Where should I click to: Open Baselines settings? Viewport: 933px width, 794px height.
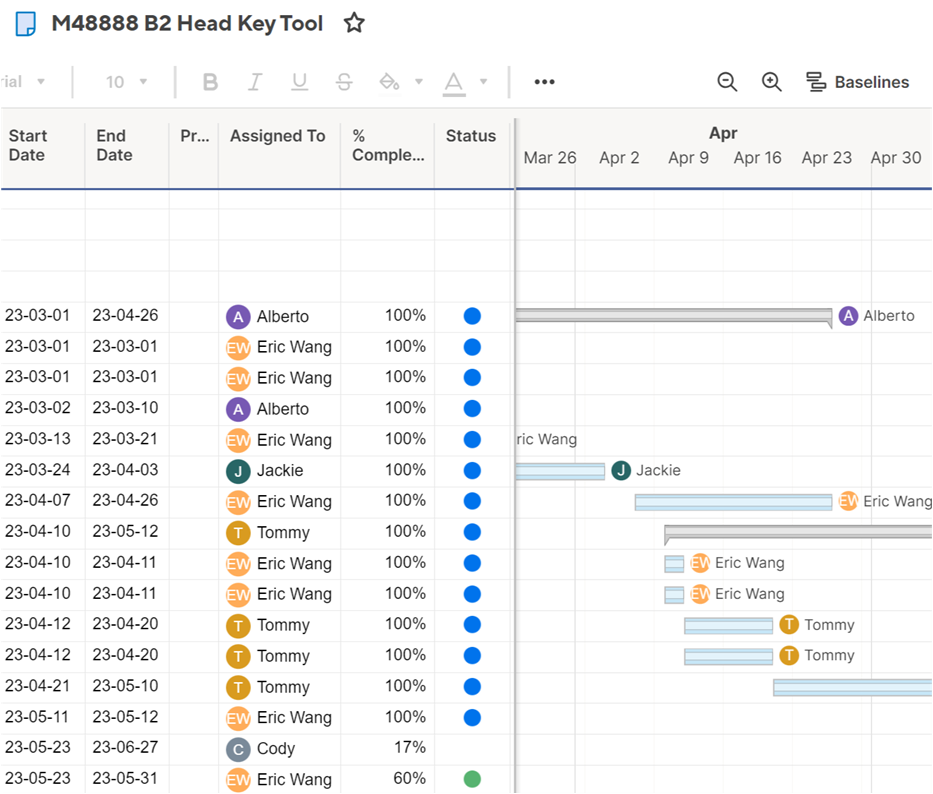[857, 82]
